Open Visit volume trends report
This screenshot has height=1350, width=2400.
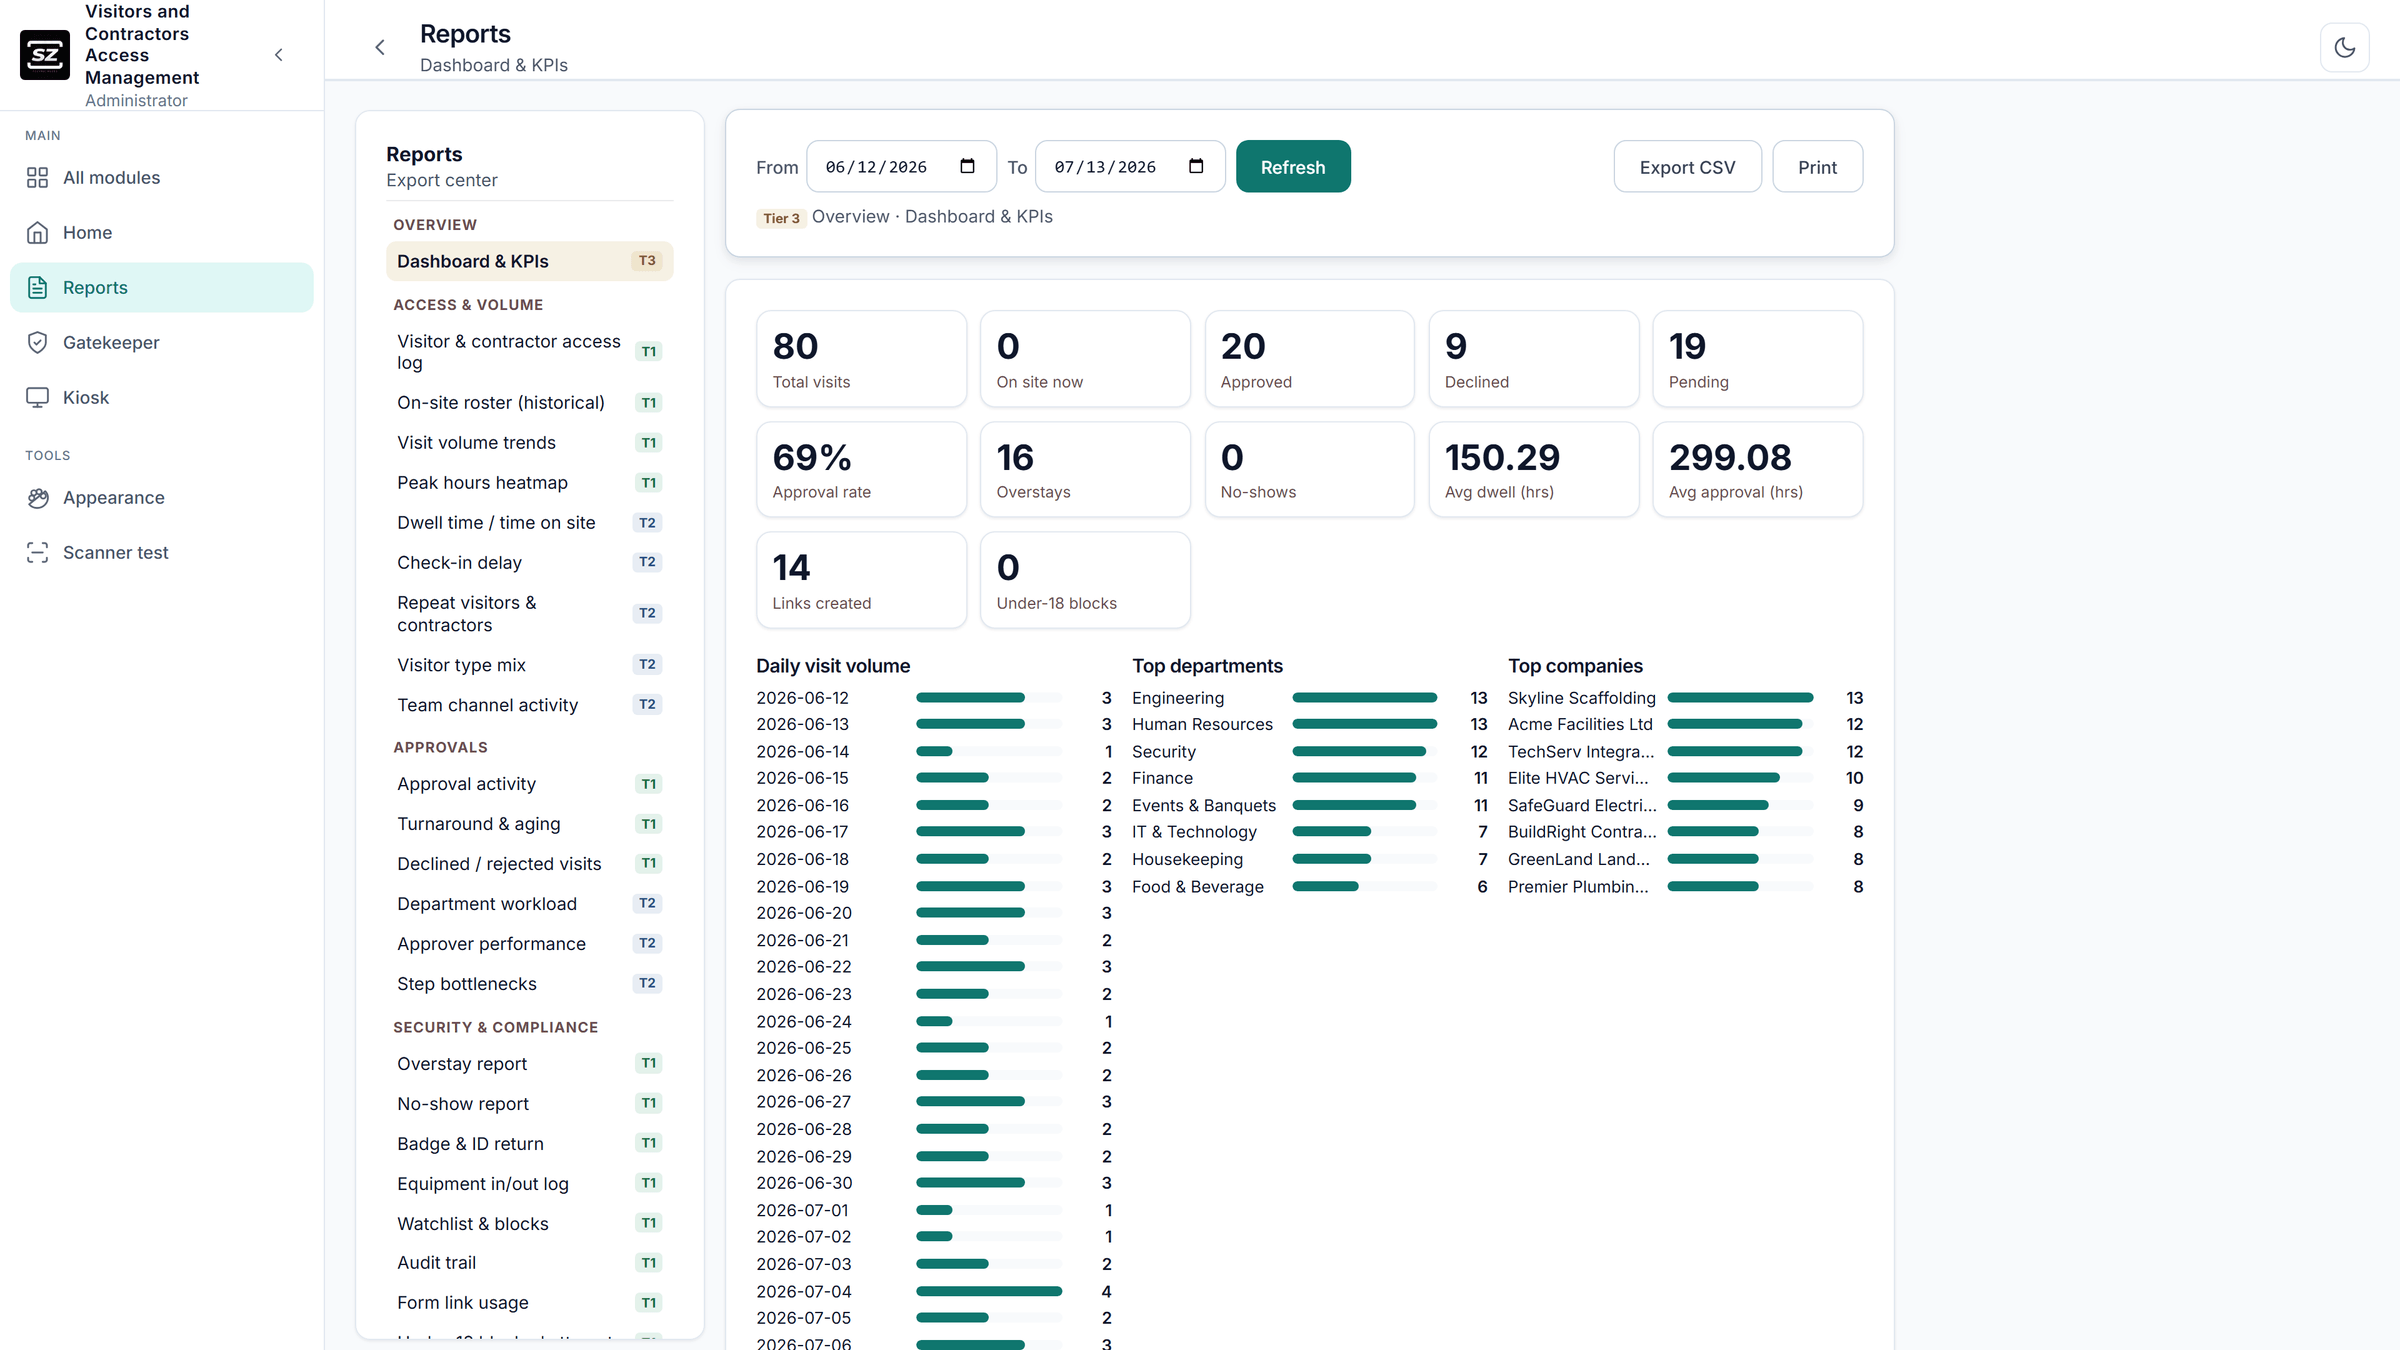coord(529,442)
